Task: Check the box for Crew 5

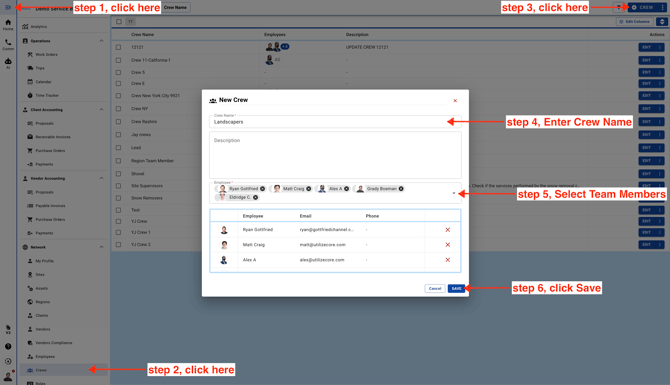Action: pyautogui.click(x=118, y=72)
